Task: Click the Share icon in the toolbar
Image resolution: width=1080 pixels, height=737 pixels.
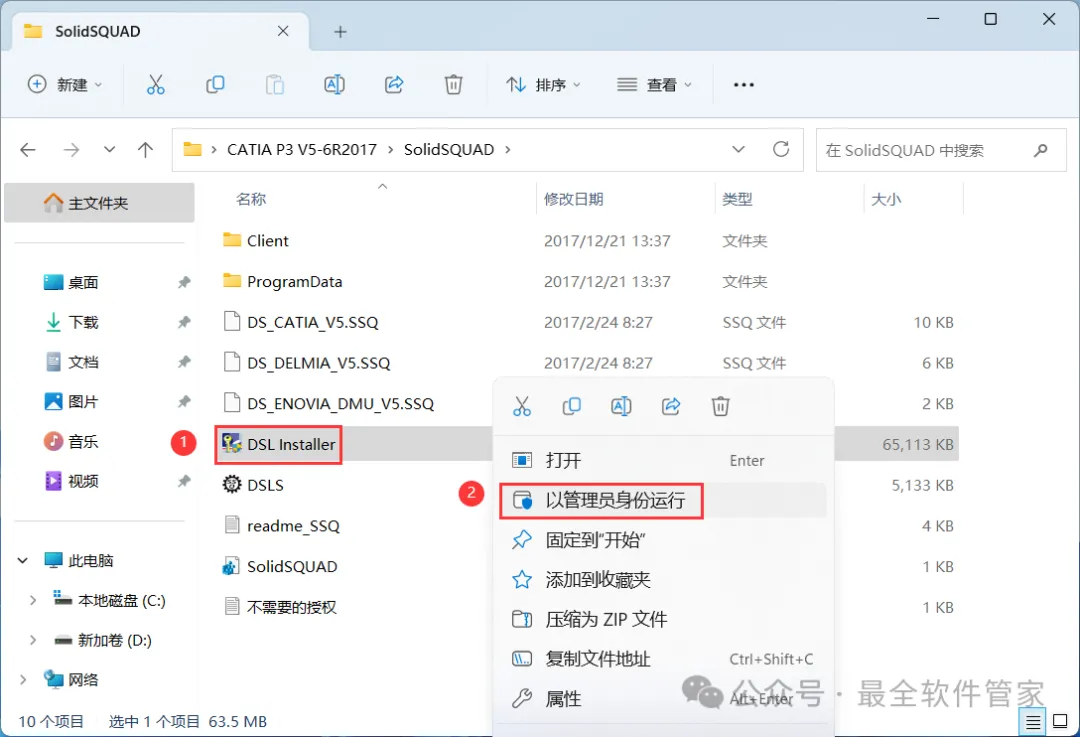Action: click(x=394, y=85)
